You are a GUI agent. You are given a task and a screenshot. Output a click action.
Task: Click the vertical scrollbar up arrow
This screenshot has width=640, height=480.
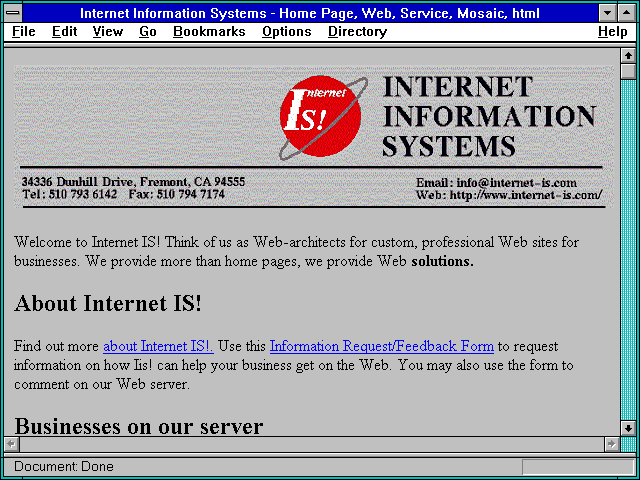tap(628, 56)
